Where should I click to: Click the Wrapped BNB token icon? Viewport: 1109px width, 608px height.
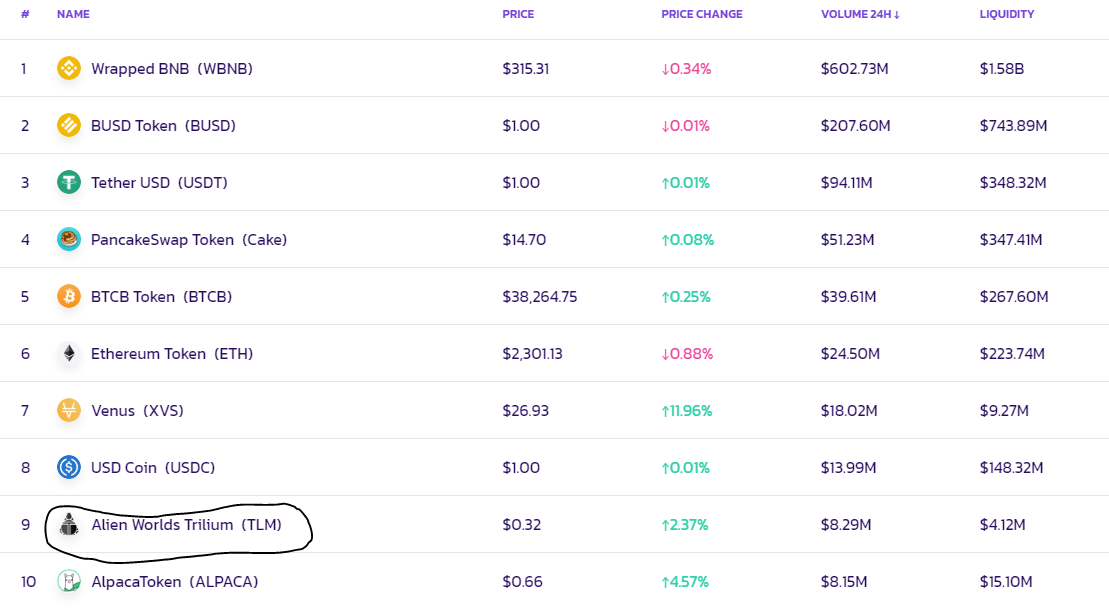click(69, 69)
